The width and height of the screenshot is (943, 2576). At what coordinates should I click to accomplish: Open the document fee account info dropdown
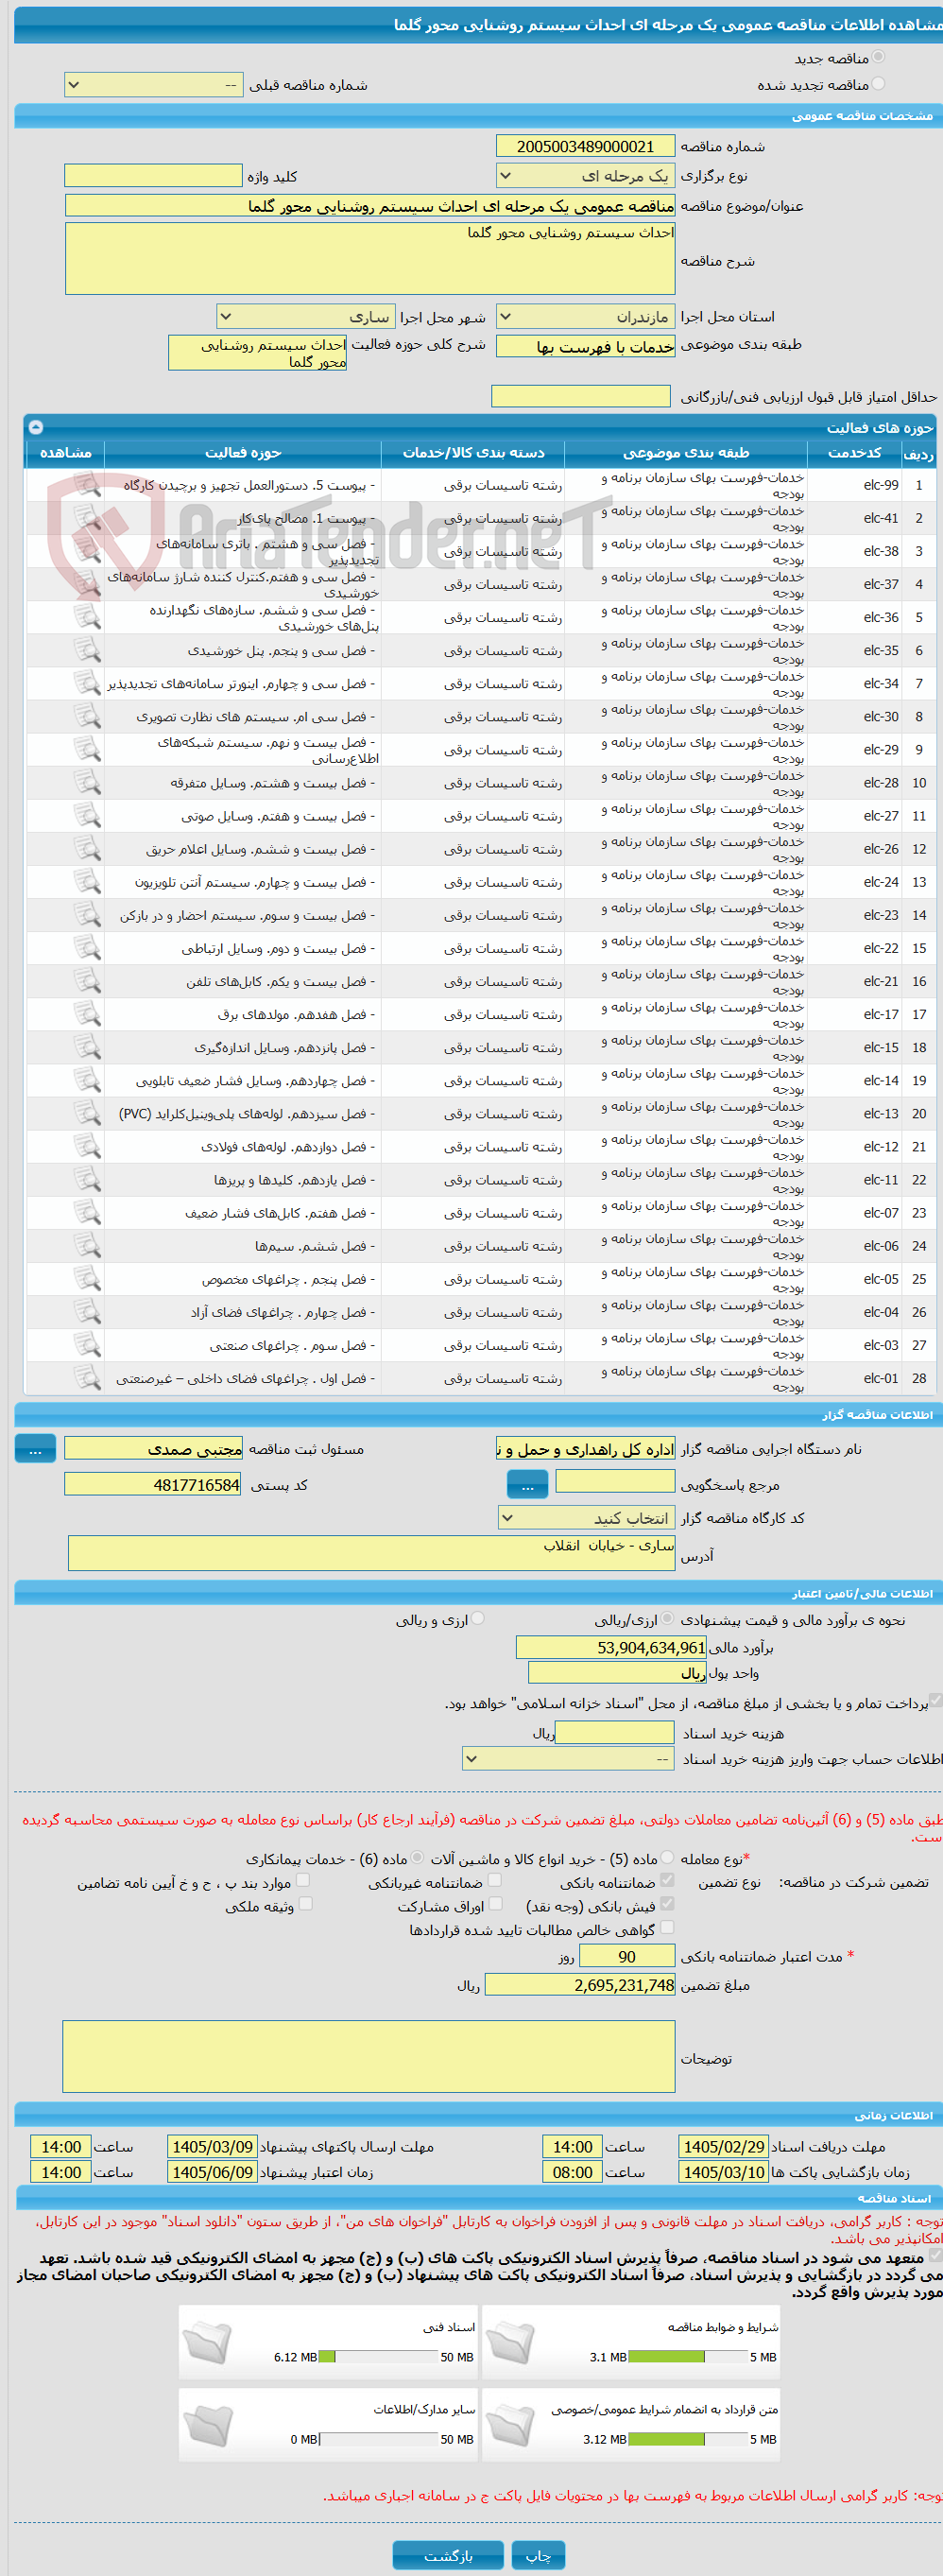point(568,1759)
